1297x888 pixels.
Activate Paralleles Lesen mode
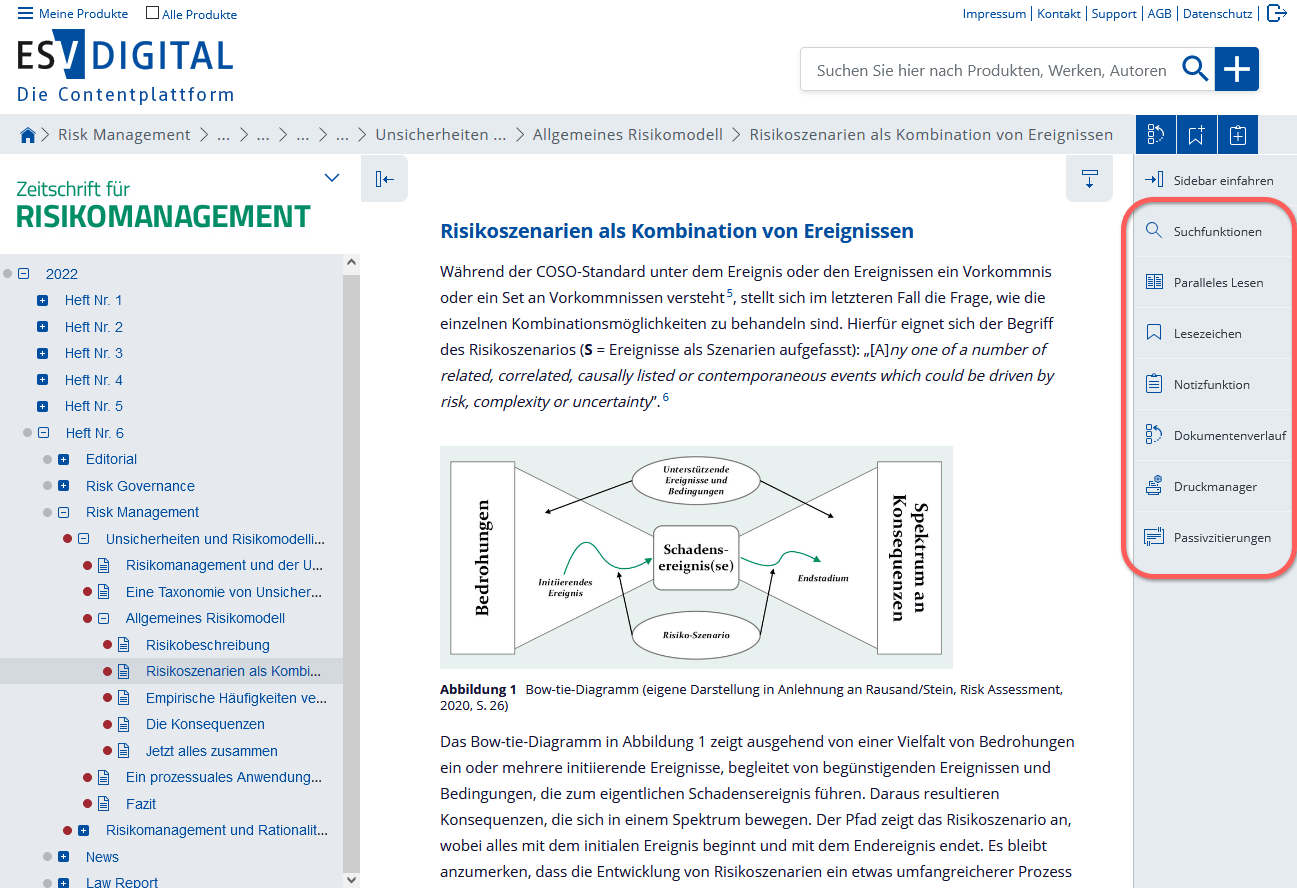(1212, 282)
